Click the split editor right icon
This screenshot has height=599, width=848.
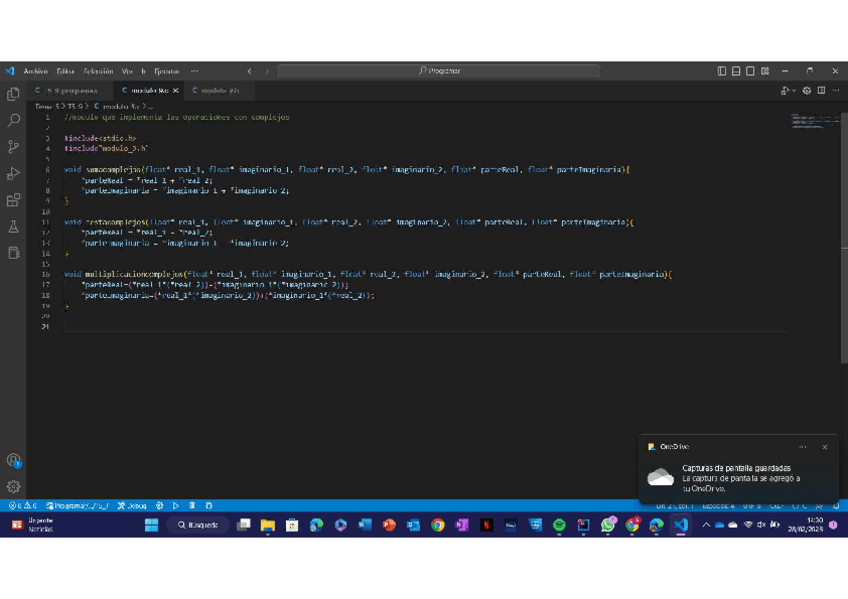point(821,90)
